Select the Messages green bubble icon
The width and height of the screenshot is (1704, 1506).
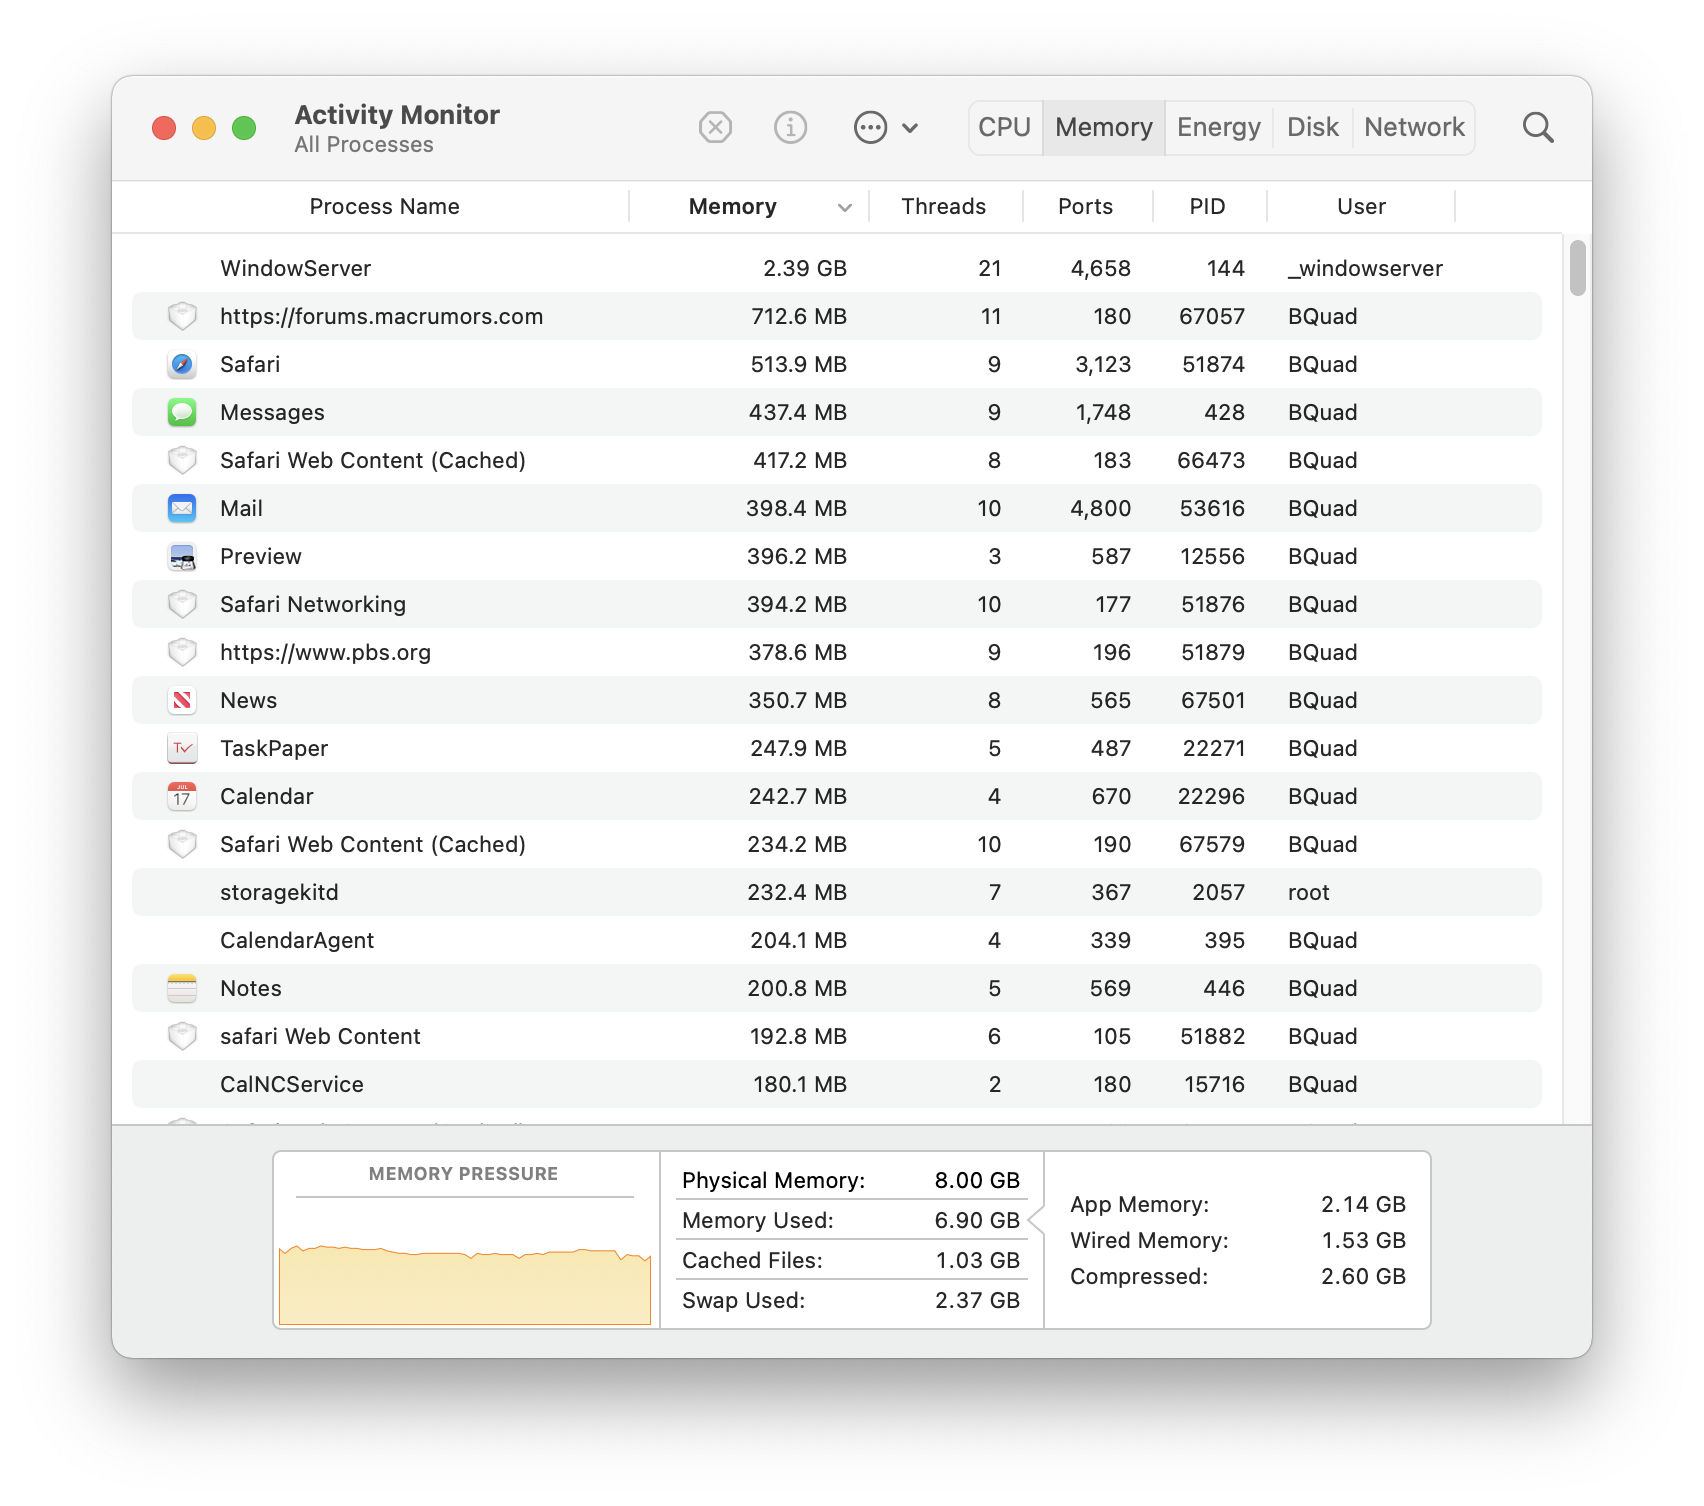[182, 412]
